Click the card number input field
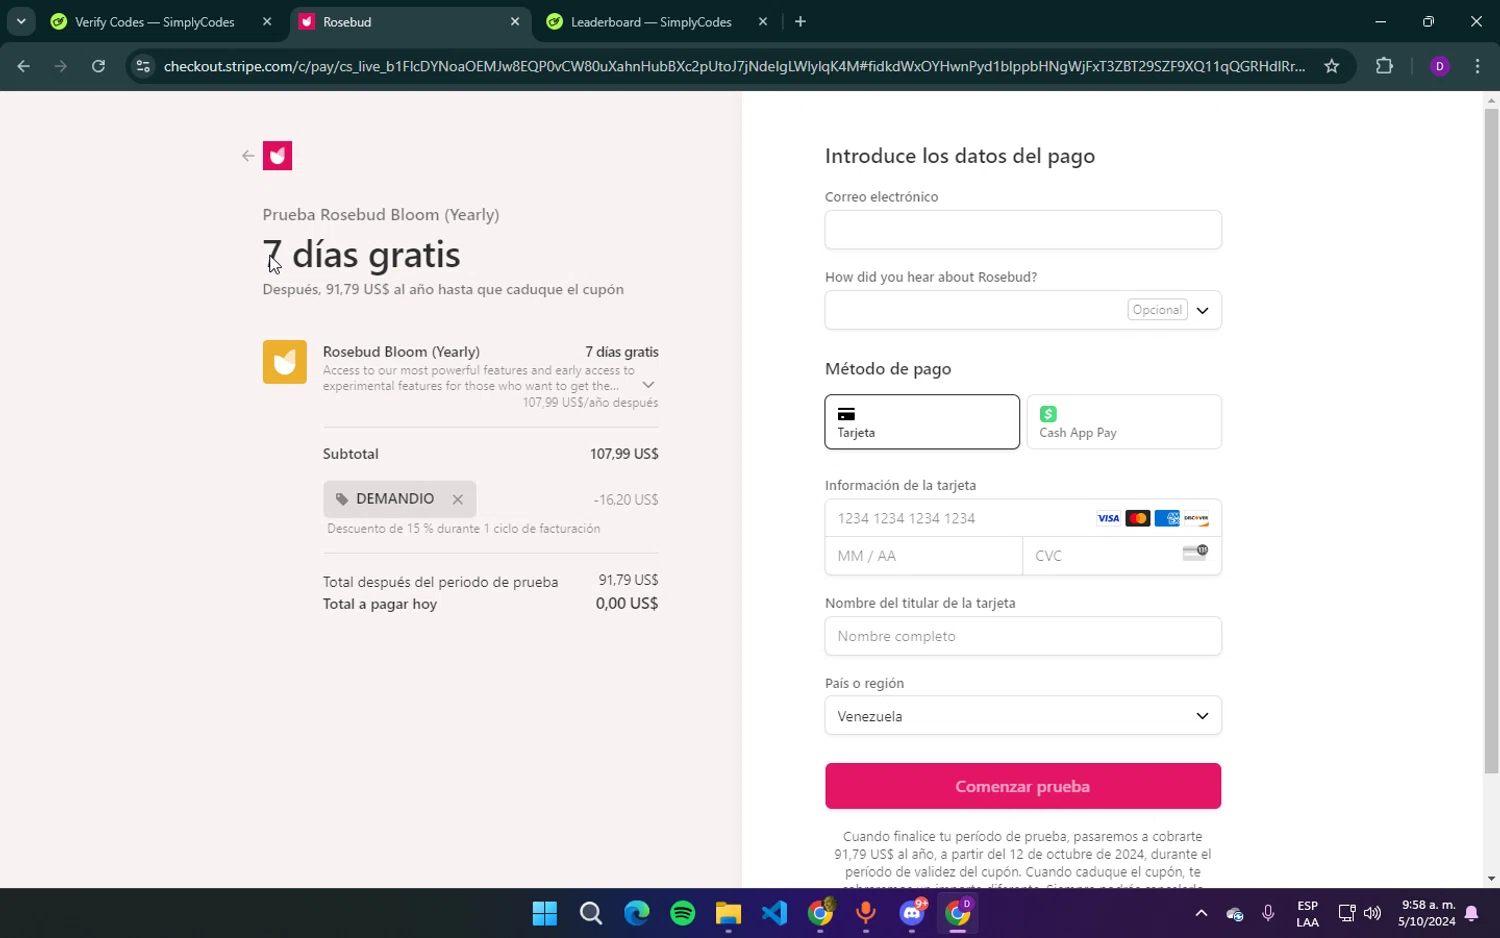This screenshot has width=1500, height=938. 1023,518
